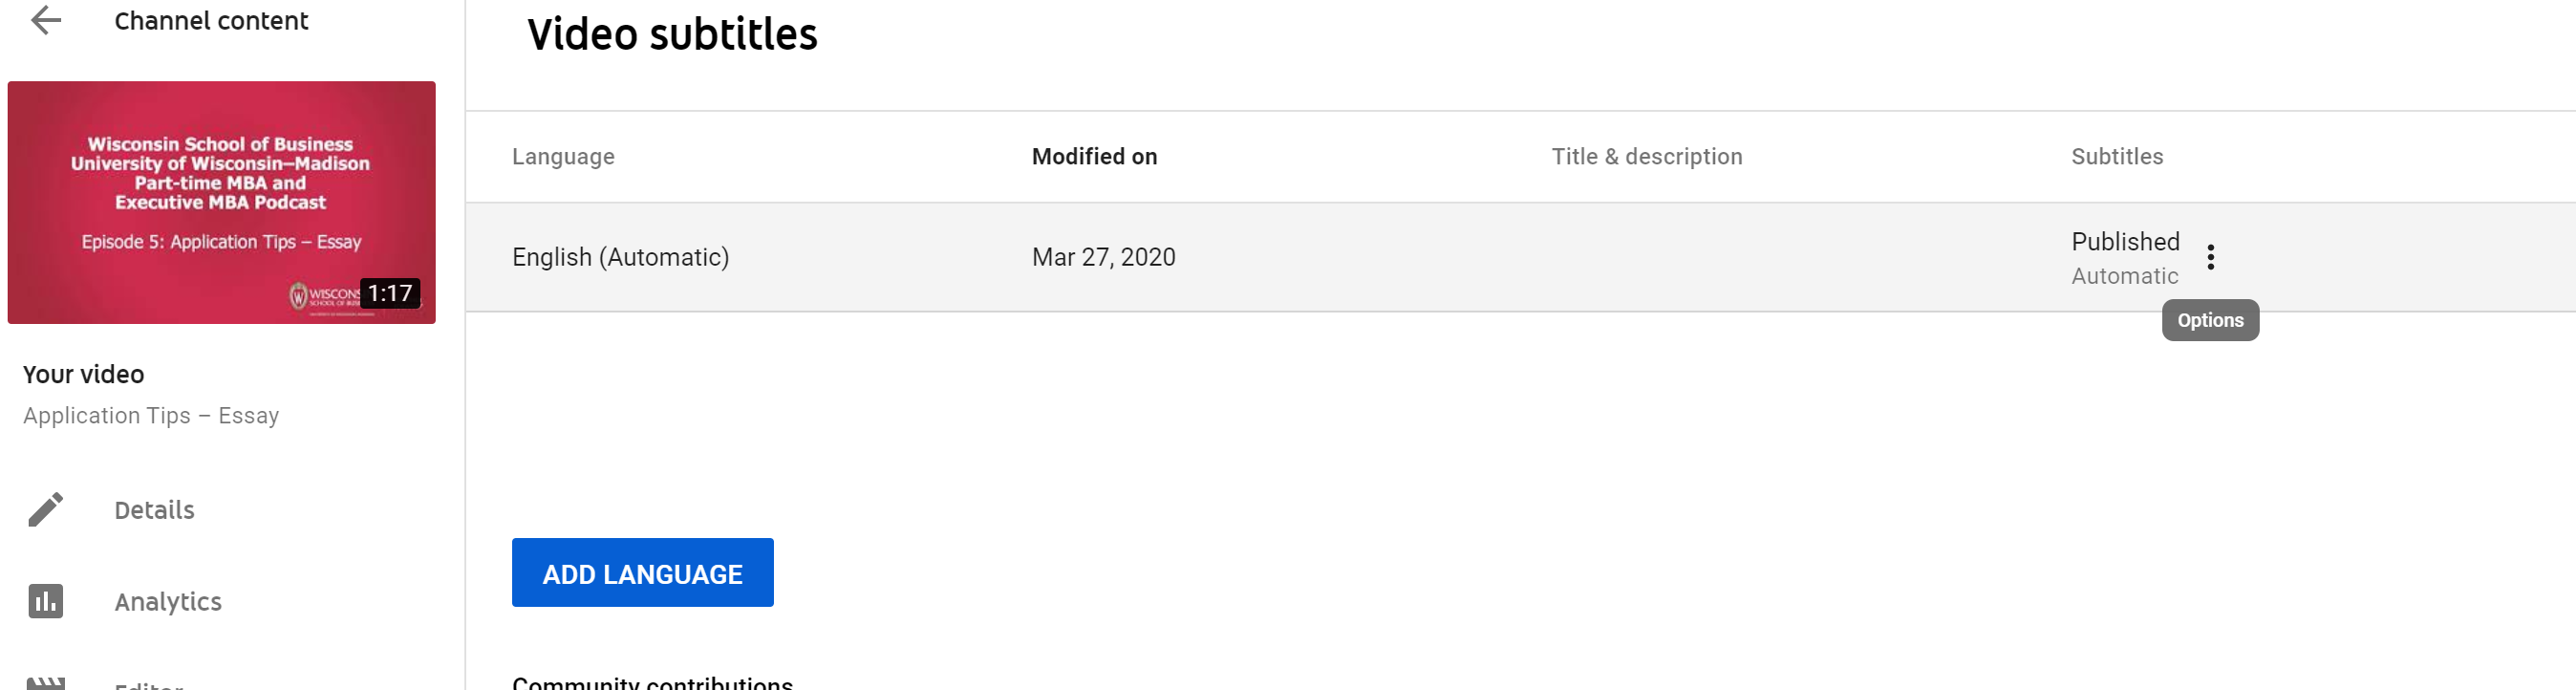Click the 1:17 duration badge on the thumbnail
This screenshot has width=2576, height=690.
tap(389, 293)
